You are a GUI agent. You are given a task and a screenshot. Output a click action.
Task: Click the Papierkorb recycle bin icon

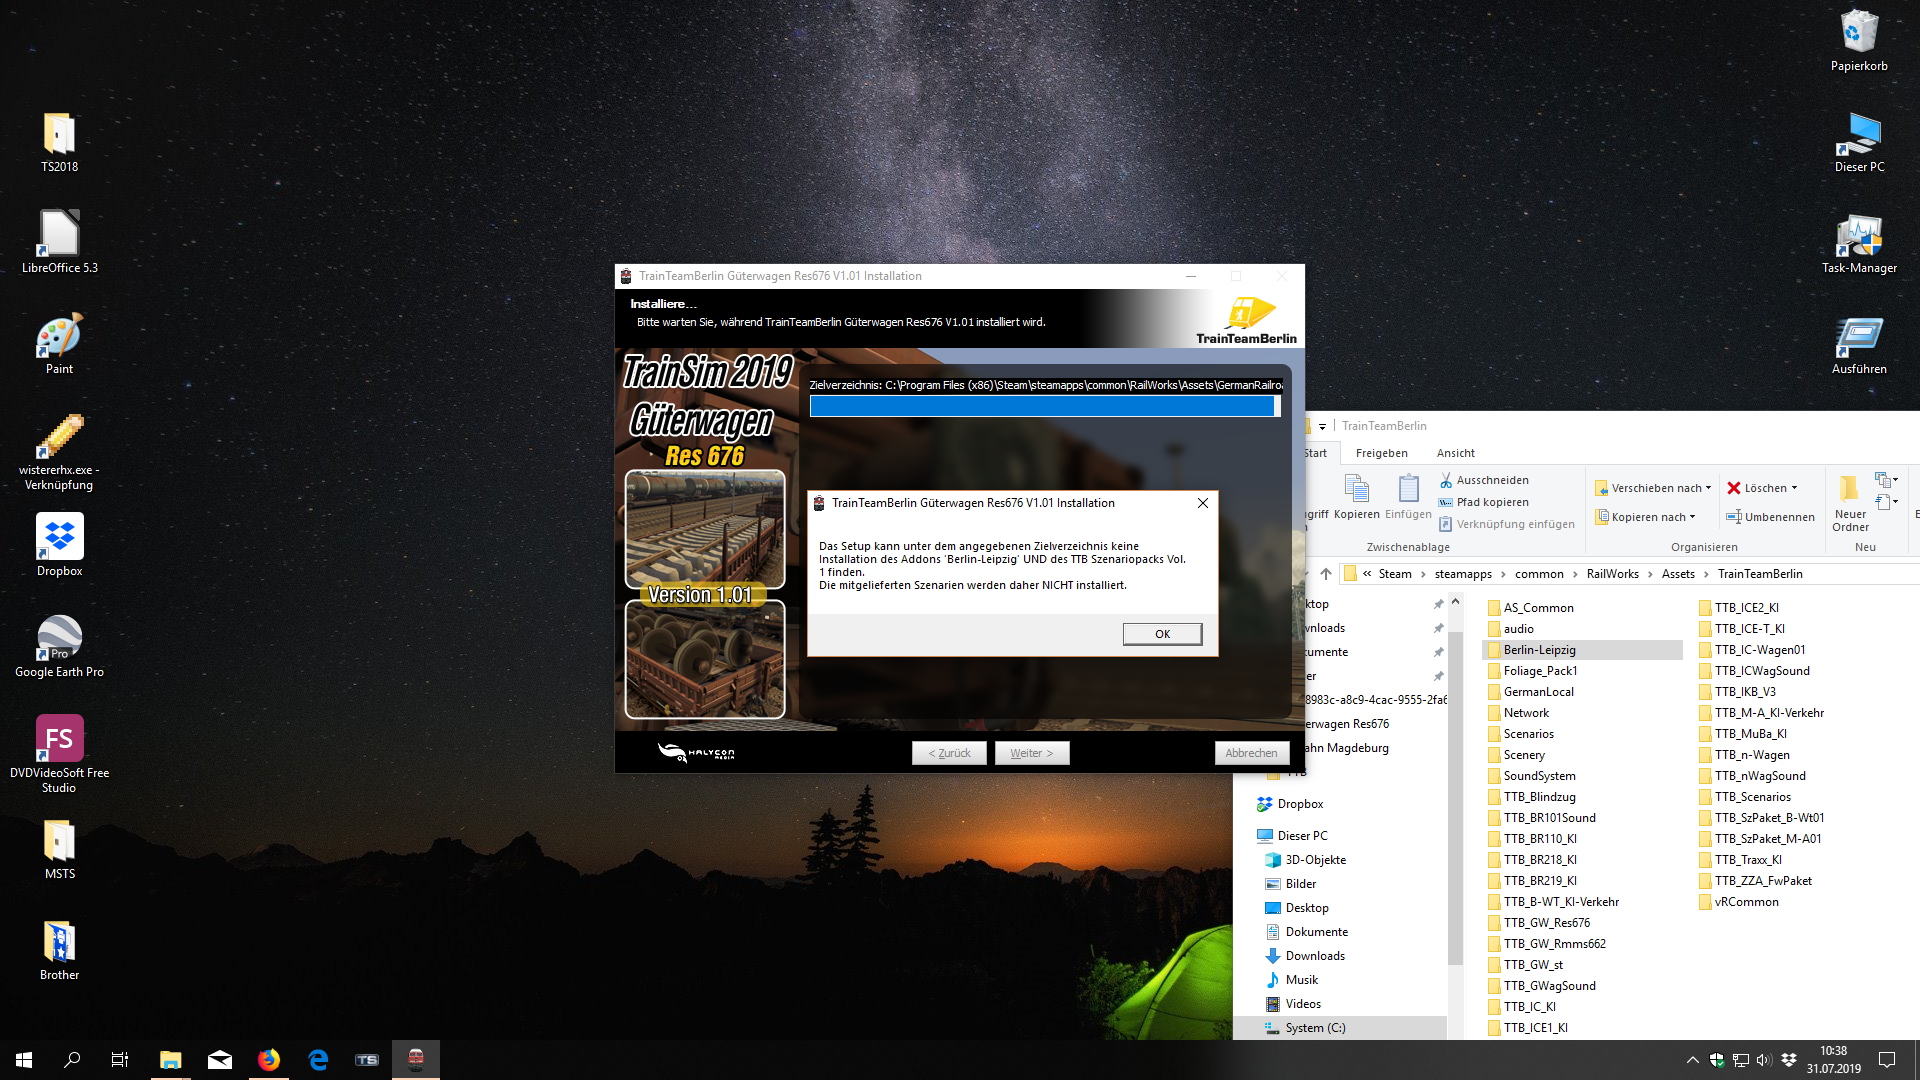1858,33
